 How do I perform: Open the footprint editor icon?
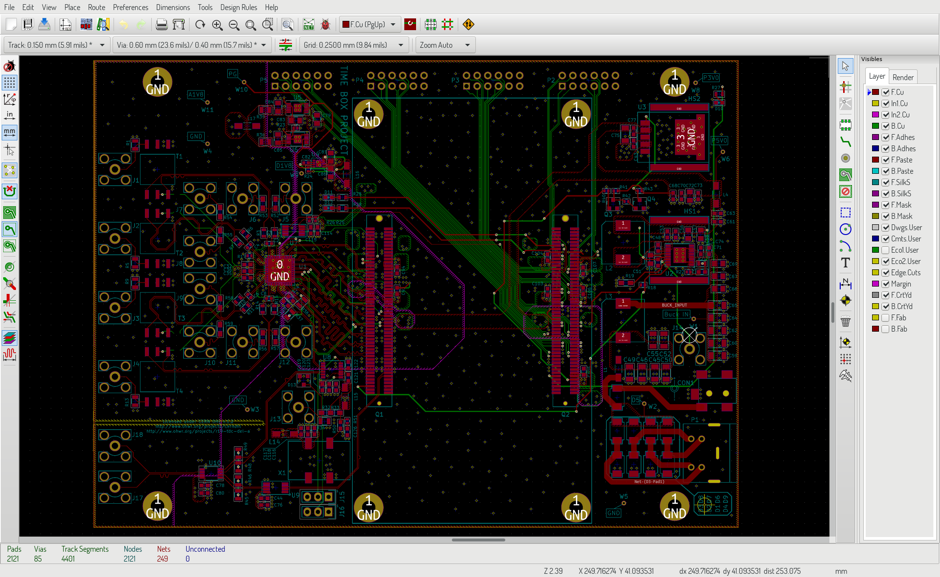pyautogui.click(x=86, y=25)
